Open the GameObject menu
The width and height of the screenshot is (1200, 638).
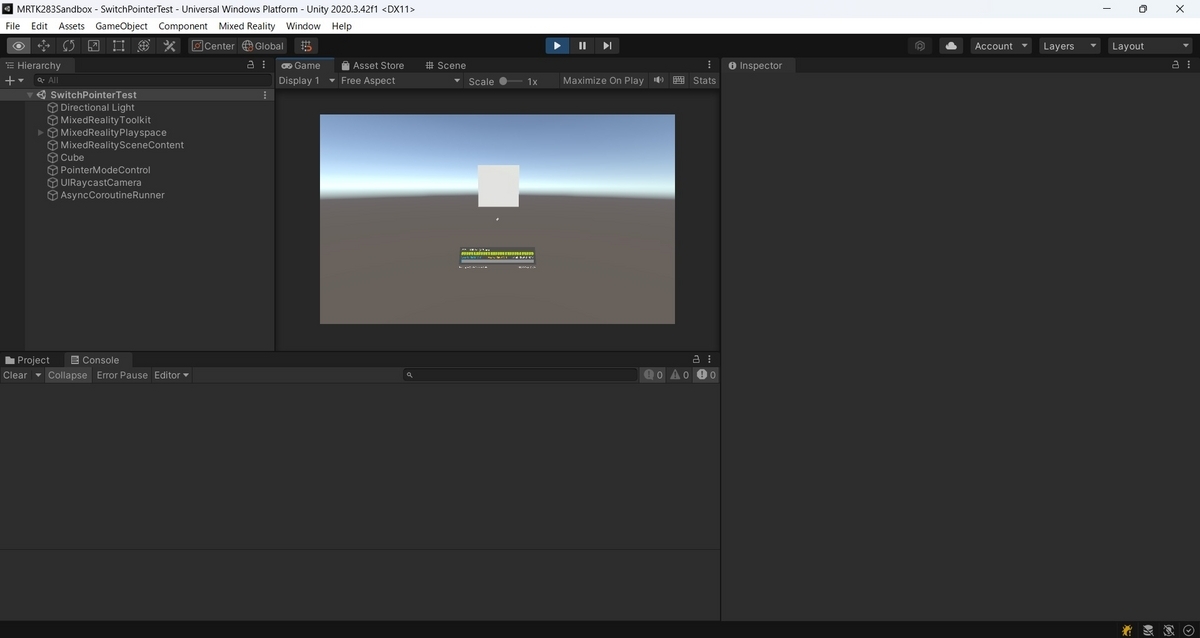coord(121,26)
